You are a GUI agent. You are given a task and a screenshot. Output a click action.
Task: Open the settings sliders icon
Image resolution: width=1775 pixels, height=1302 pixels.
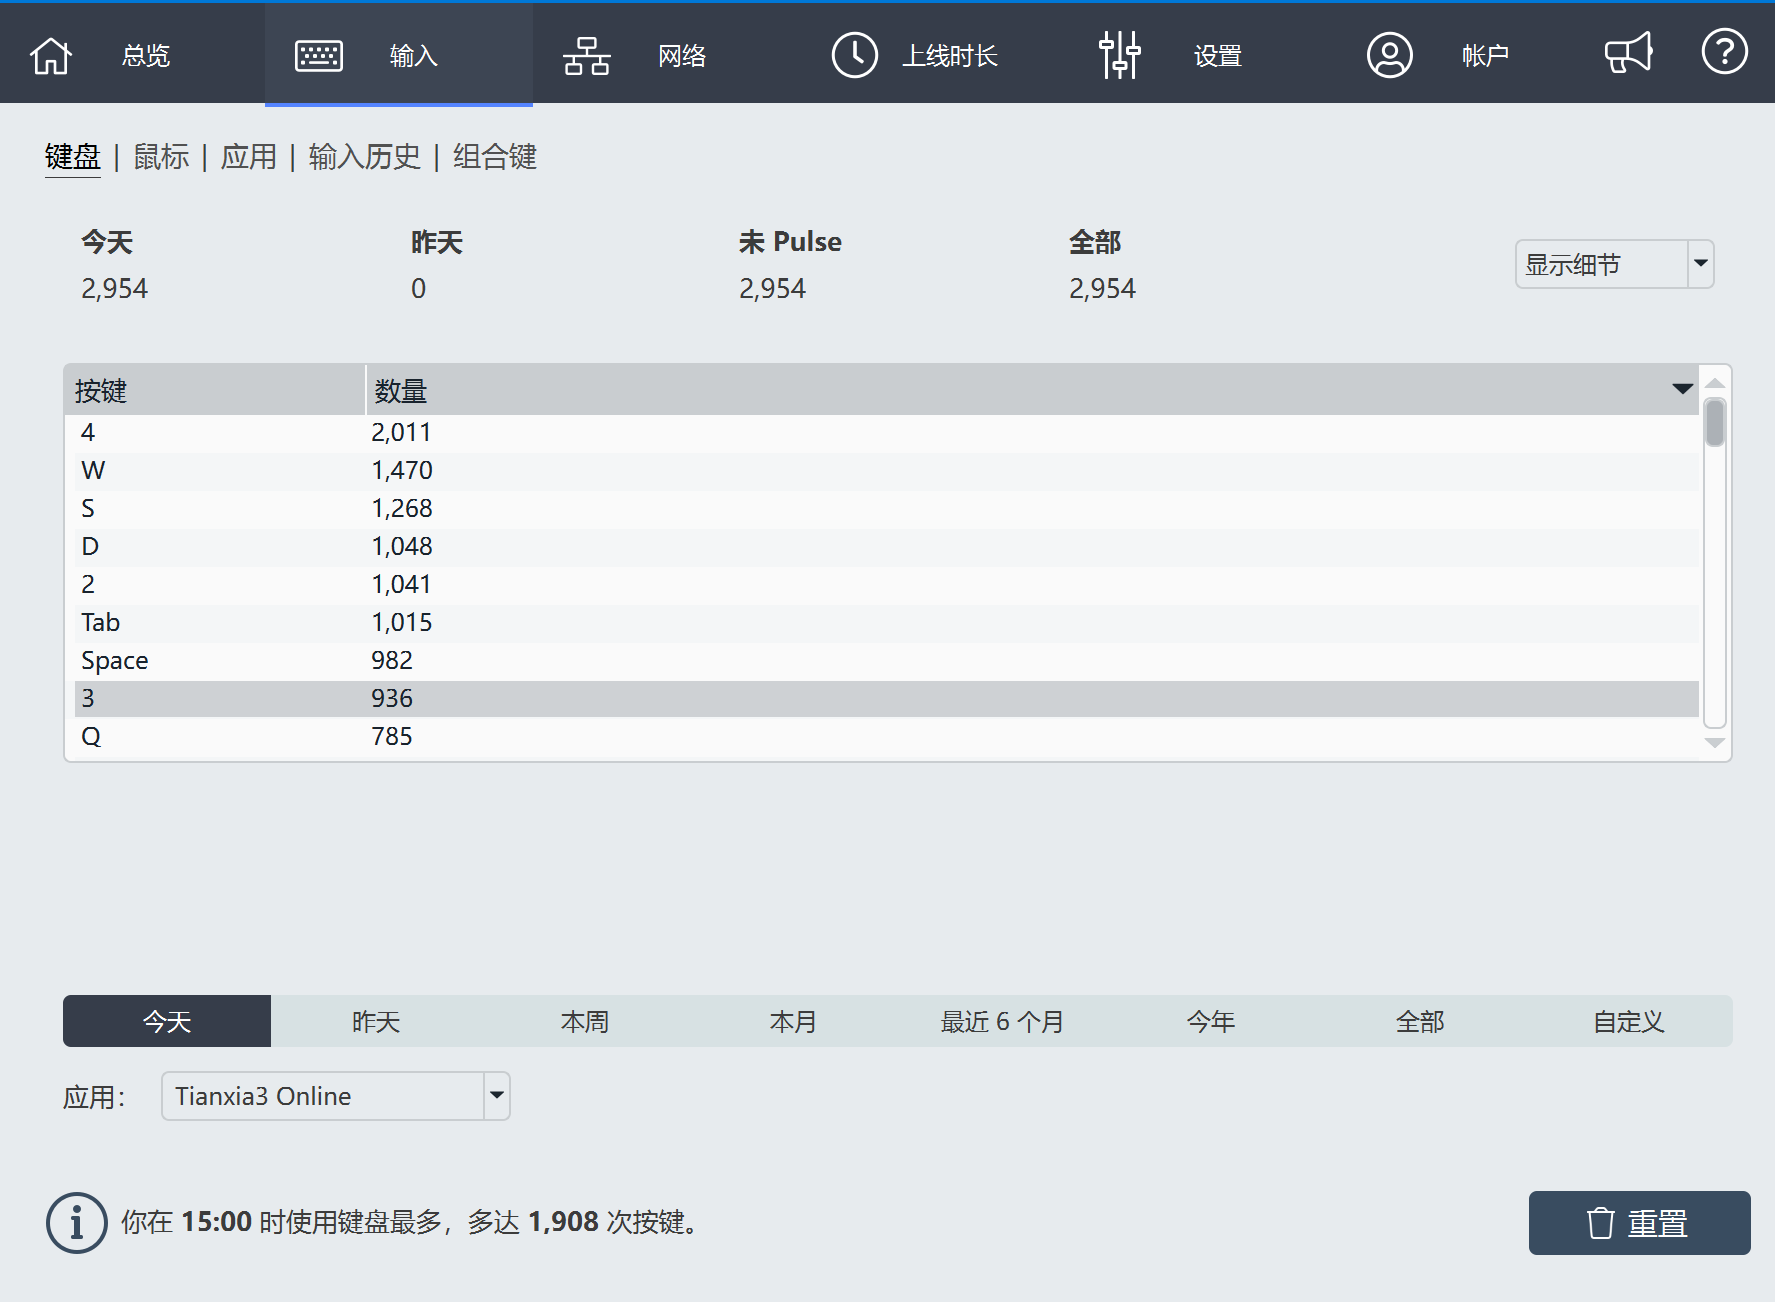pos(1119,55)
